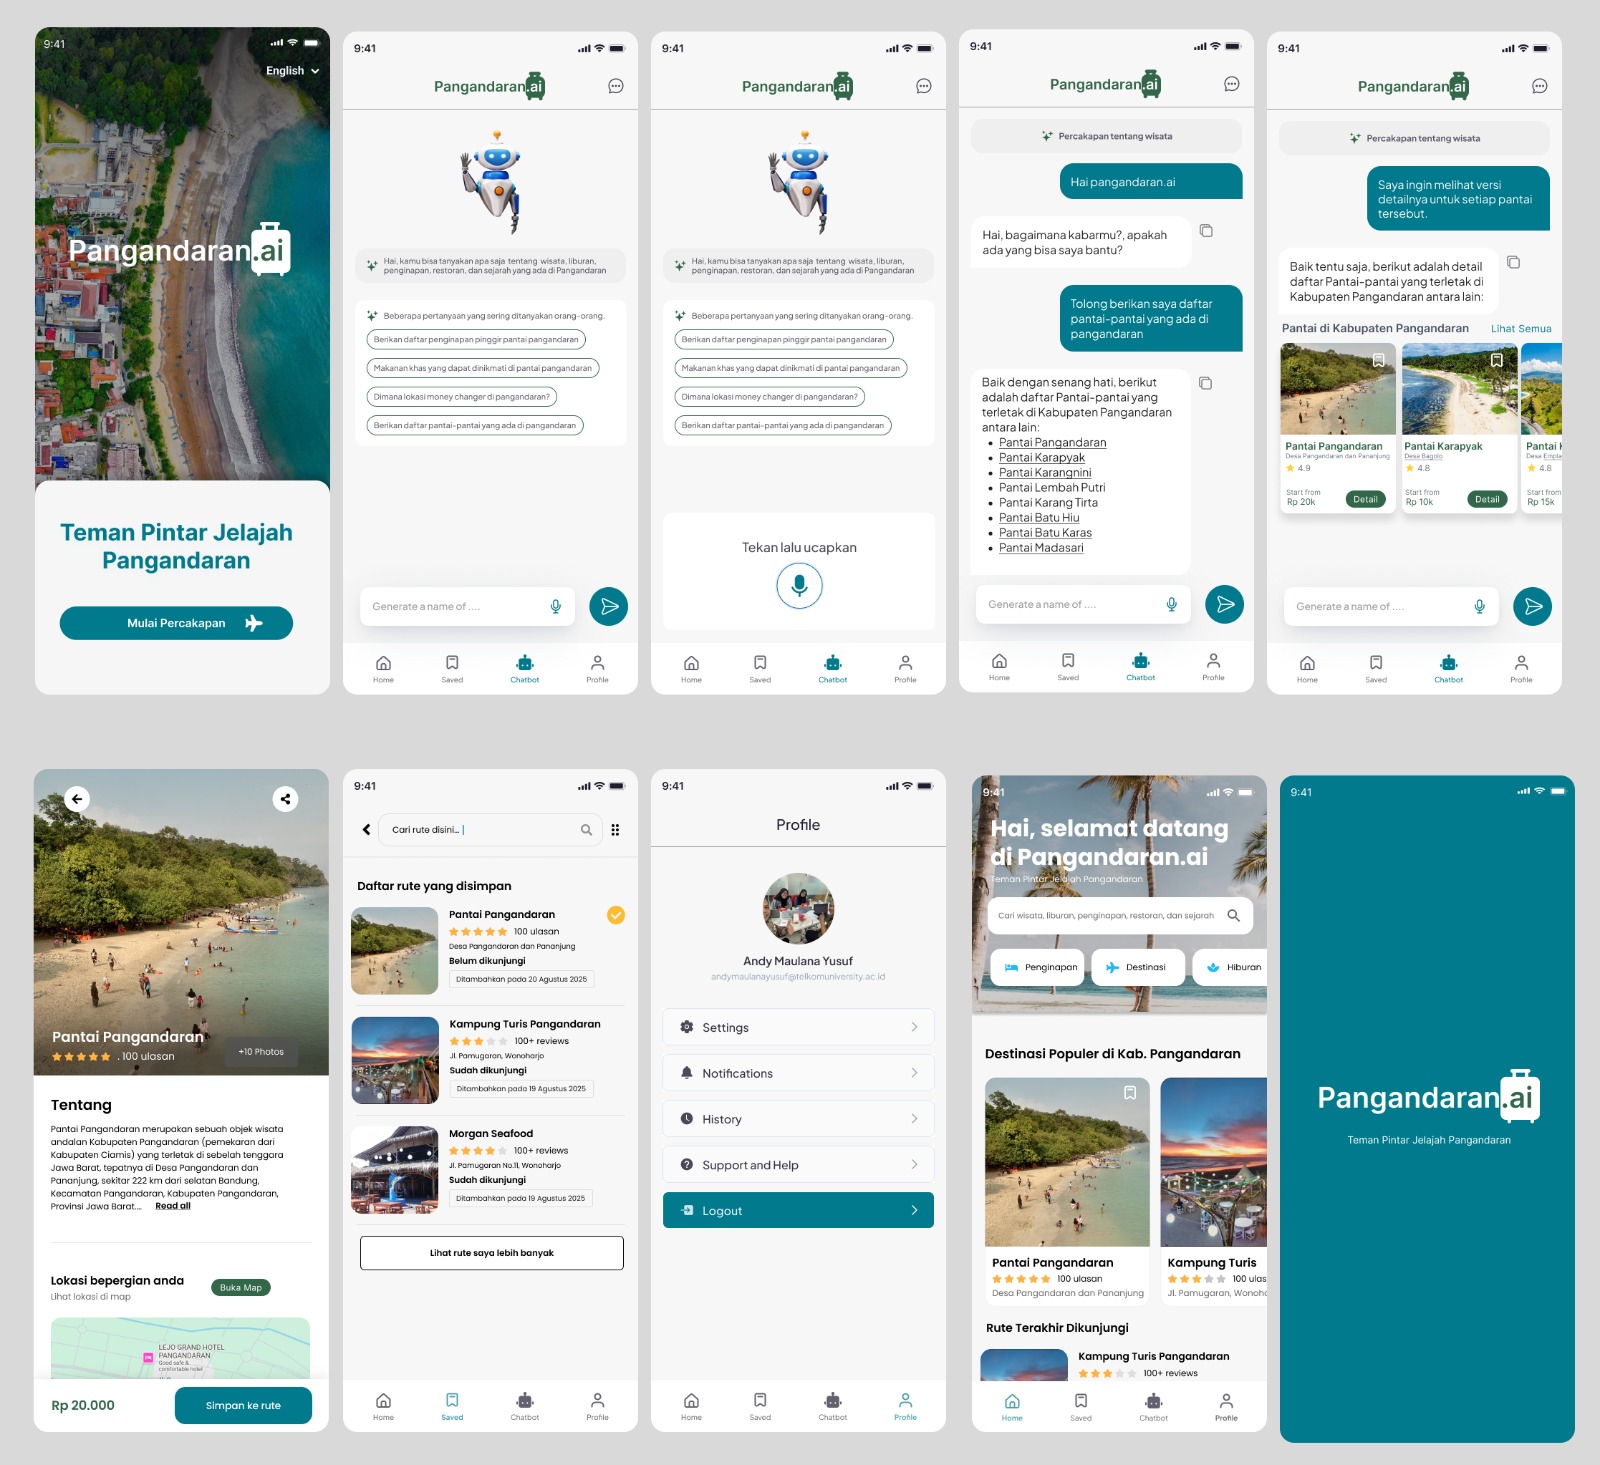Bookmark Pantai Pangandaran card beside the Karapyak card

click(1378, 360)
